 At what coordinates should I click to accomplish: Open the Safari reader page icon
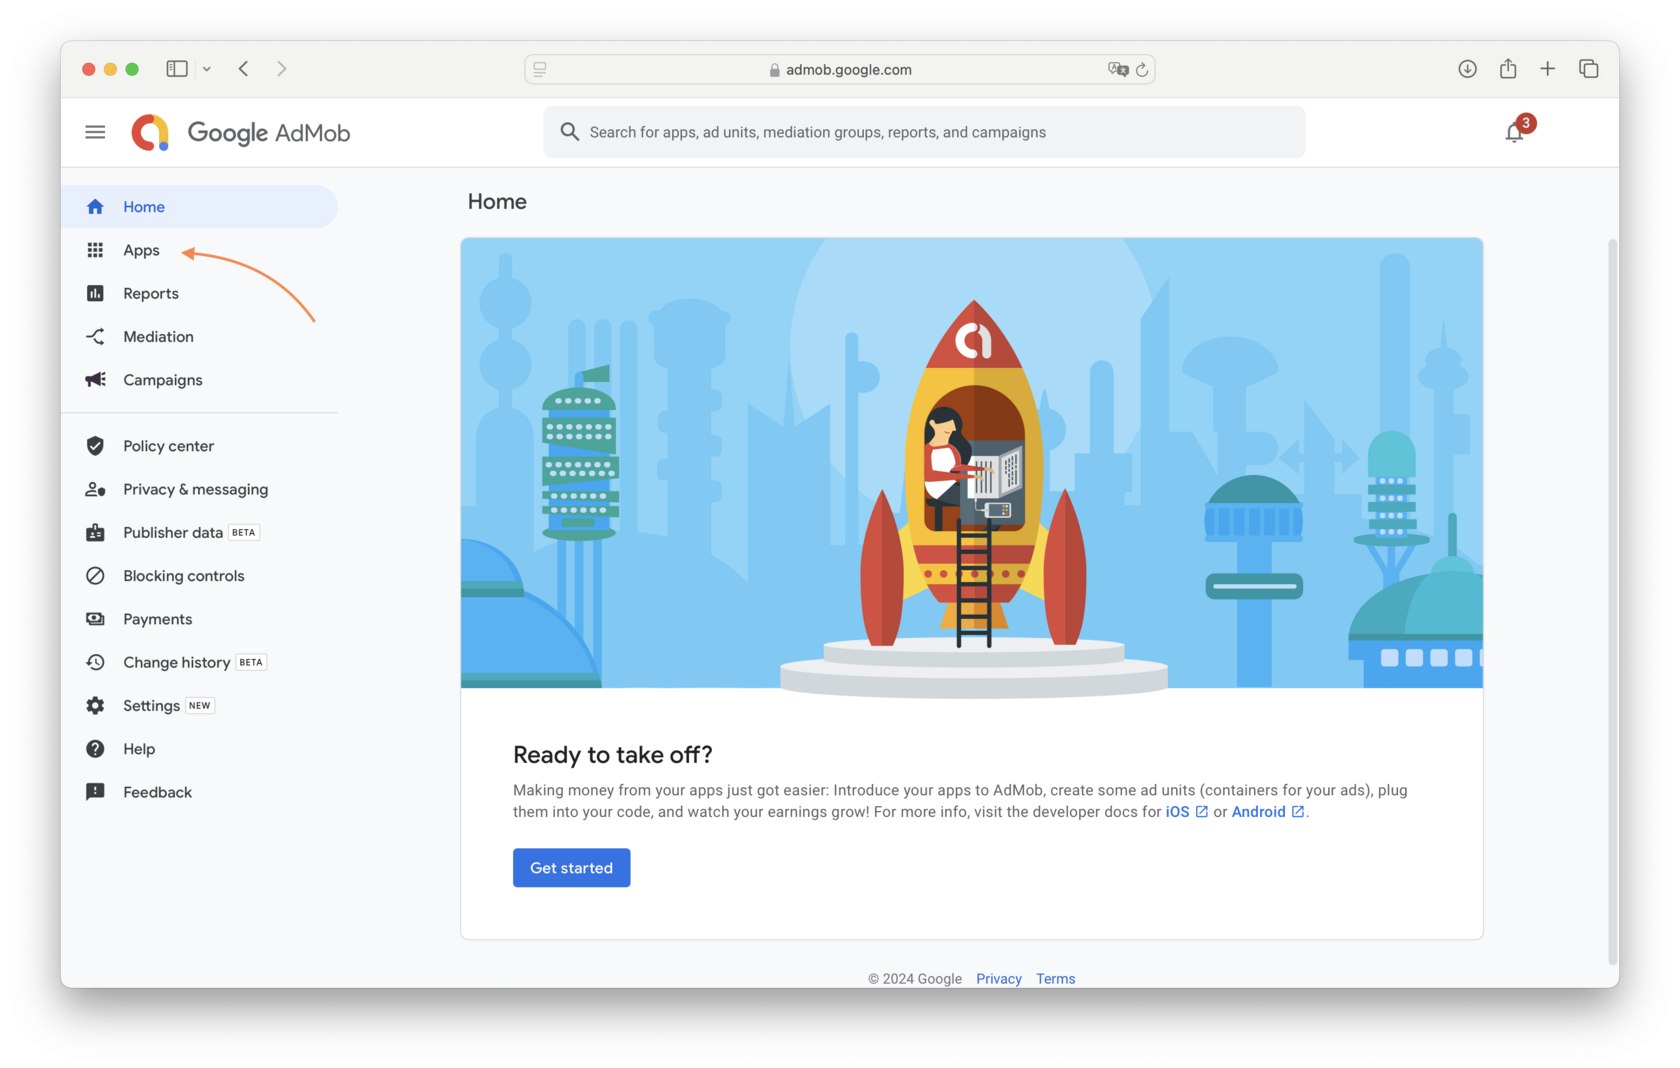click(x=540, y=70)
